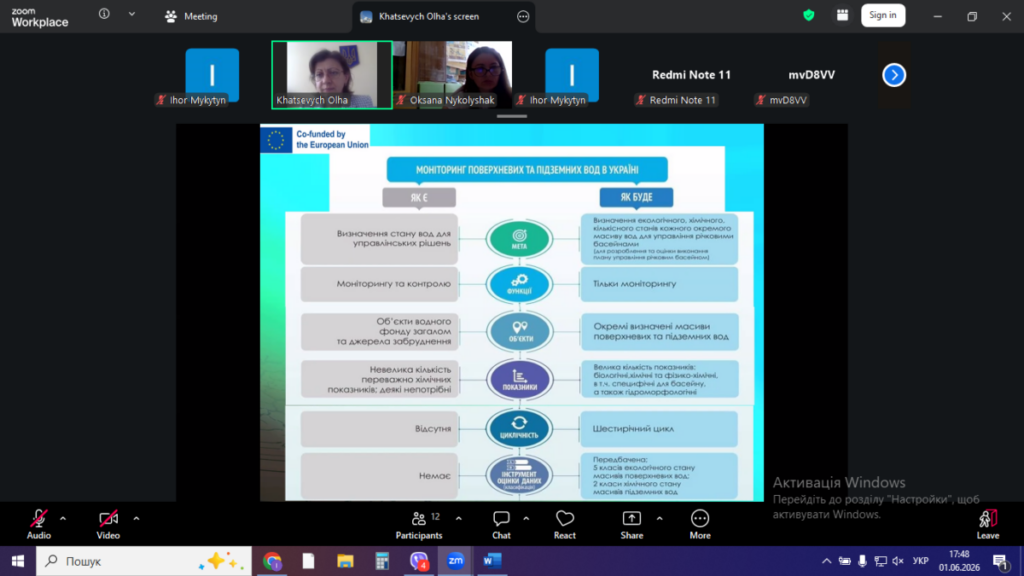Screen dimensions: 1024x576
Task: Open File Explorer from the taskbar
Action: pyautogui.click(x=345, y=561)
